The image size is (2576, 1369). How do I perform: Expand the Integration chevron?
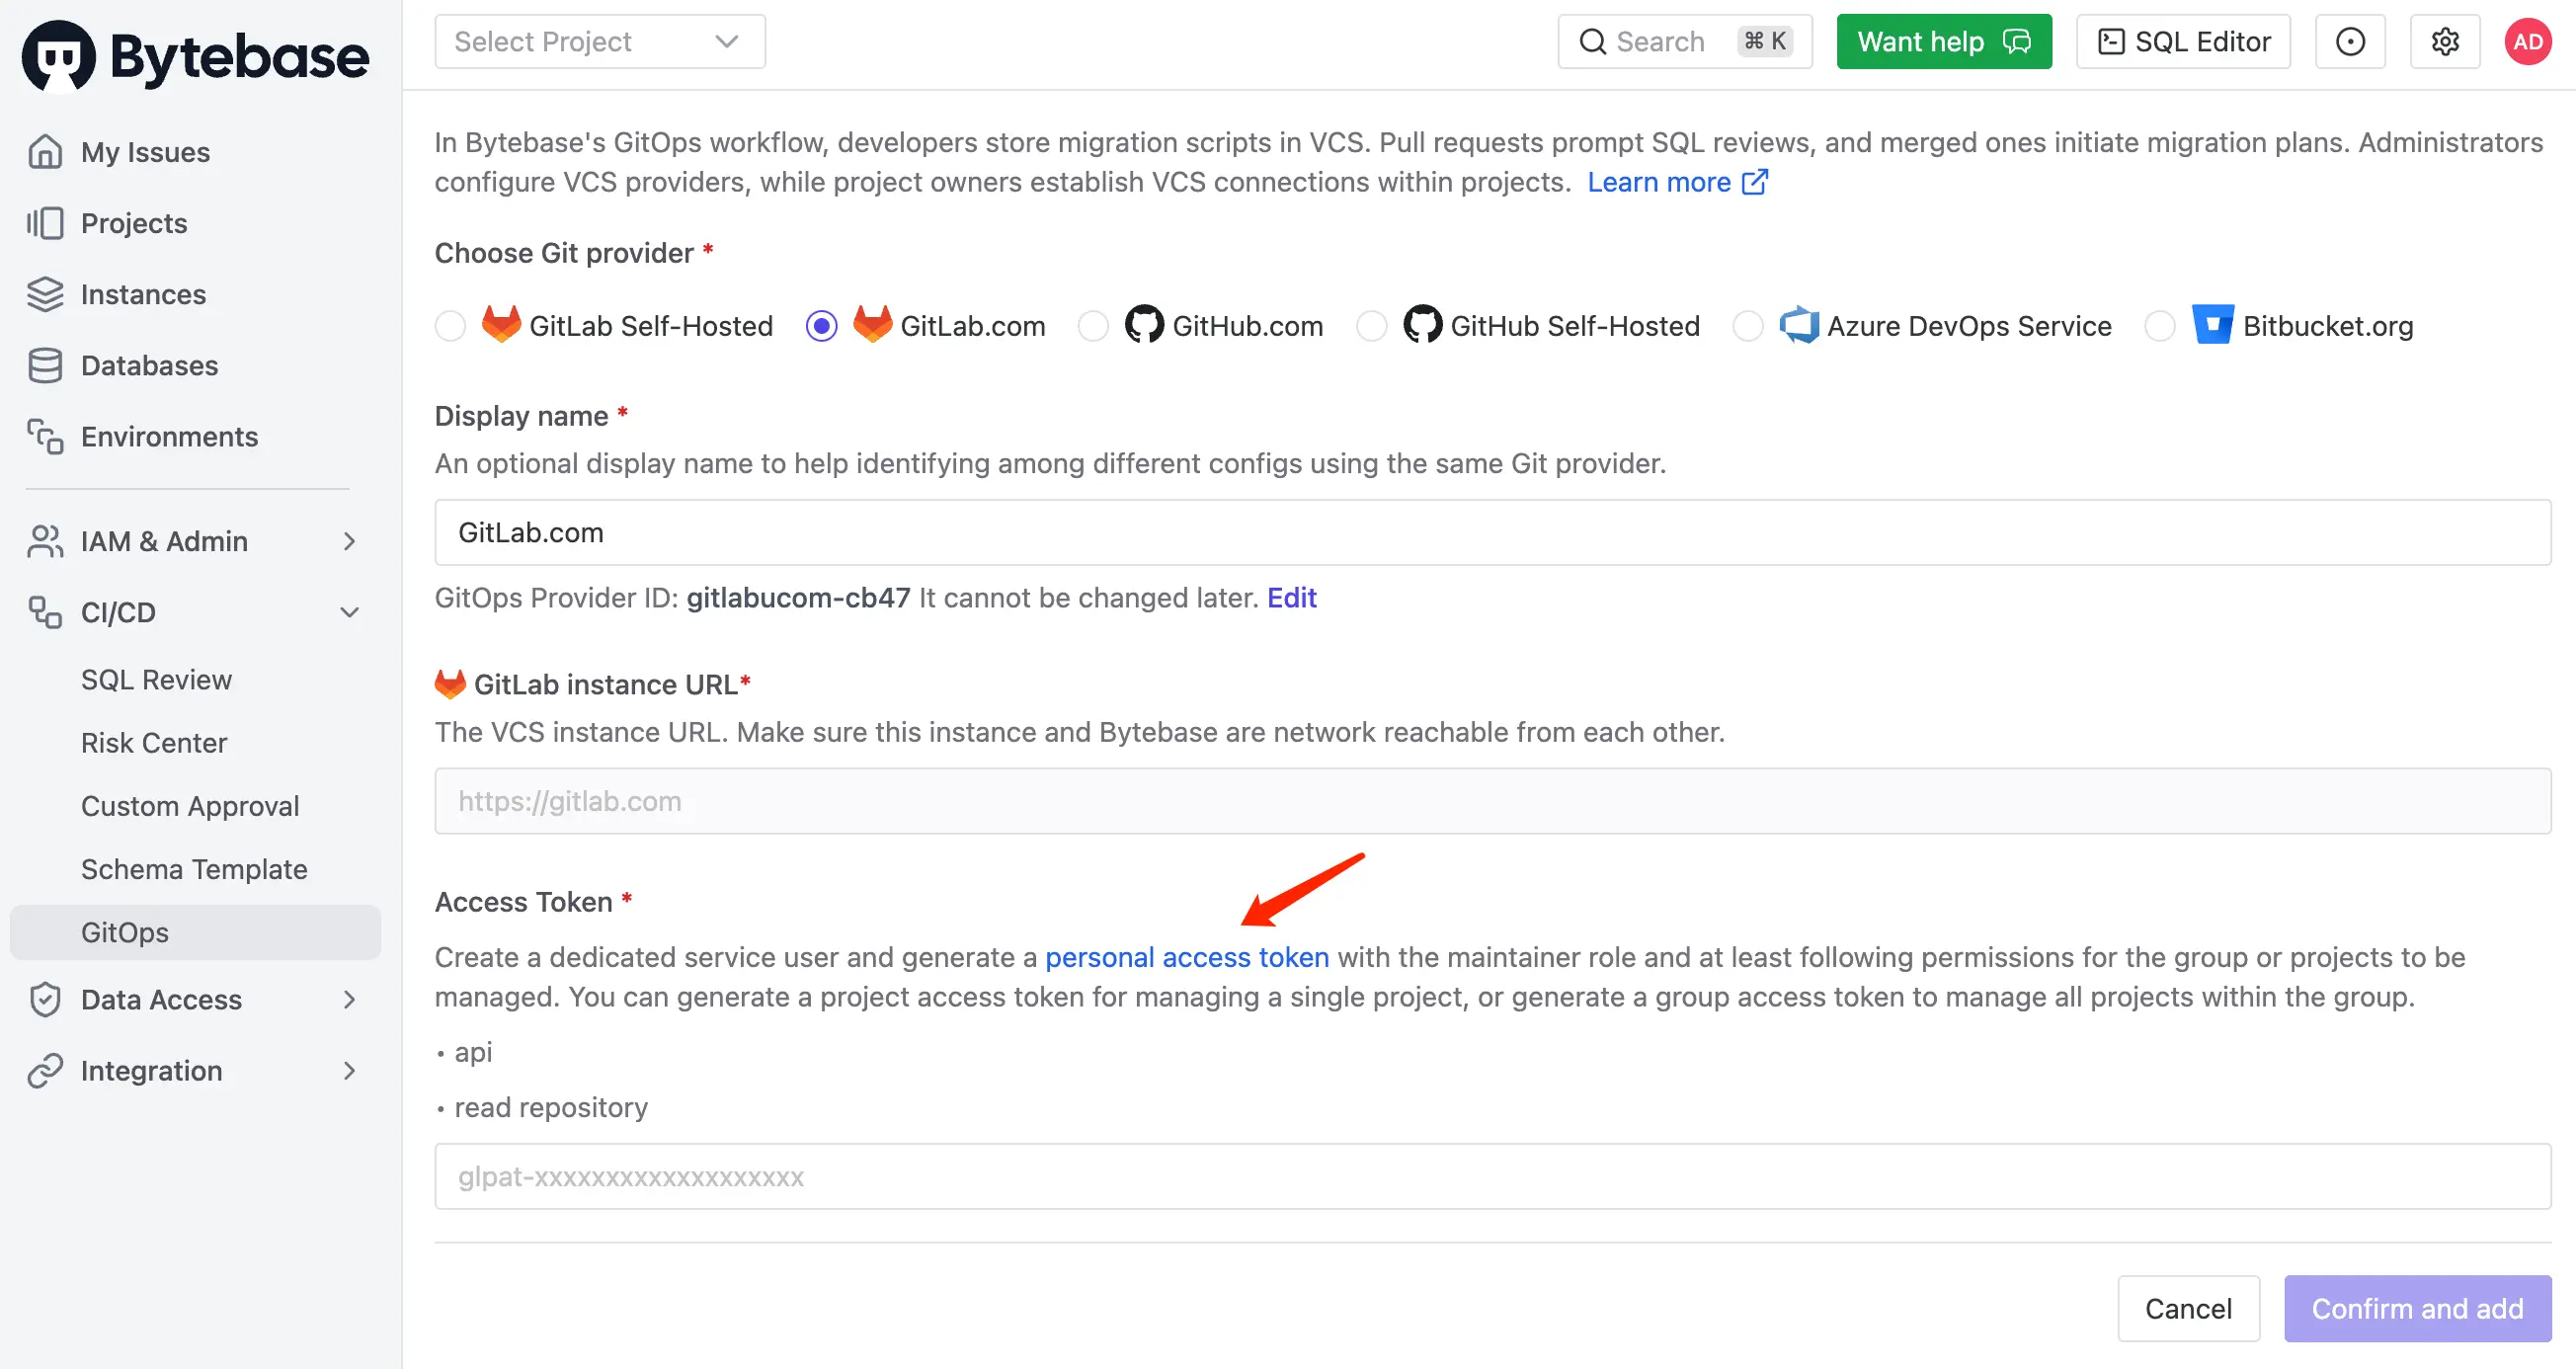pos(349,1070)
